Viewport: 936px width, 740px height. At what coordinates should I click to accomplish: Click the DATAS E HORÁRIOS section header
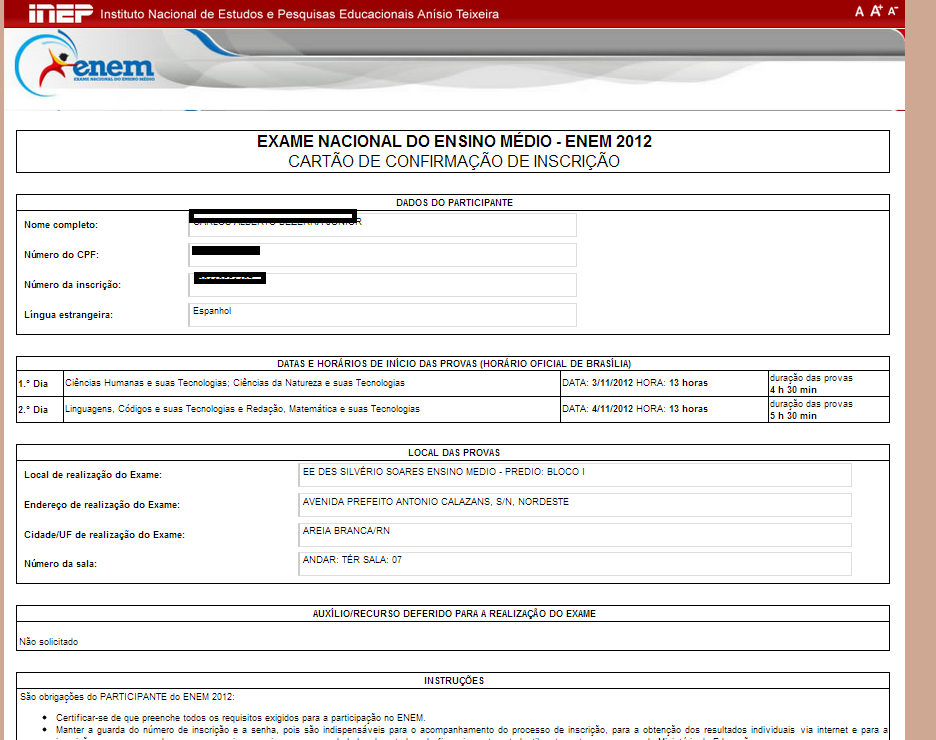pyautogui.click(x=454, y=363)
